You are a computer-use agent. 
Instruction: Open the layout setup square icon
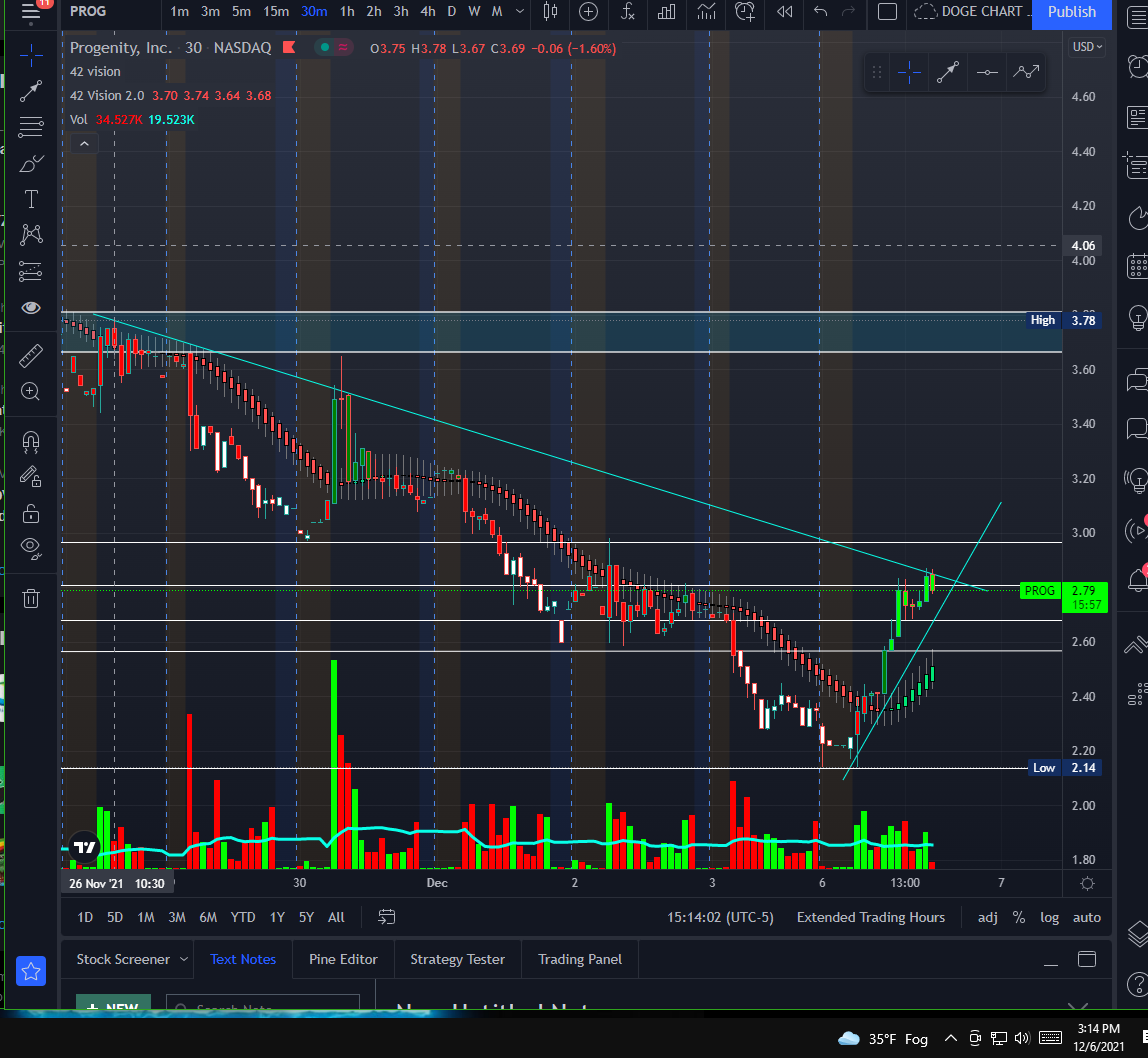887,12
